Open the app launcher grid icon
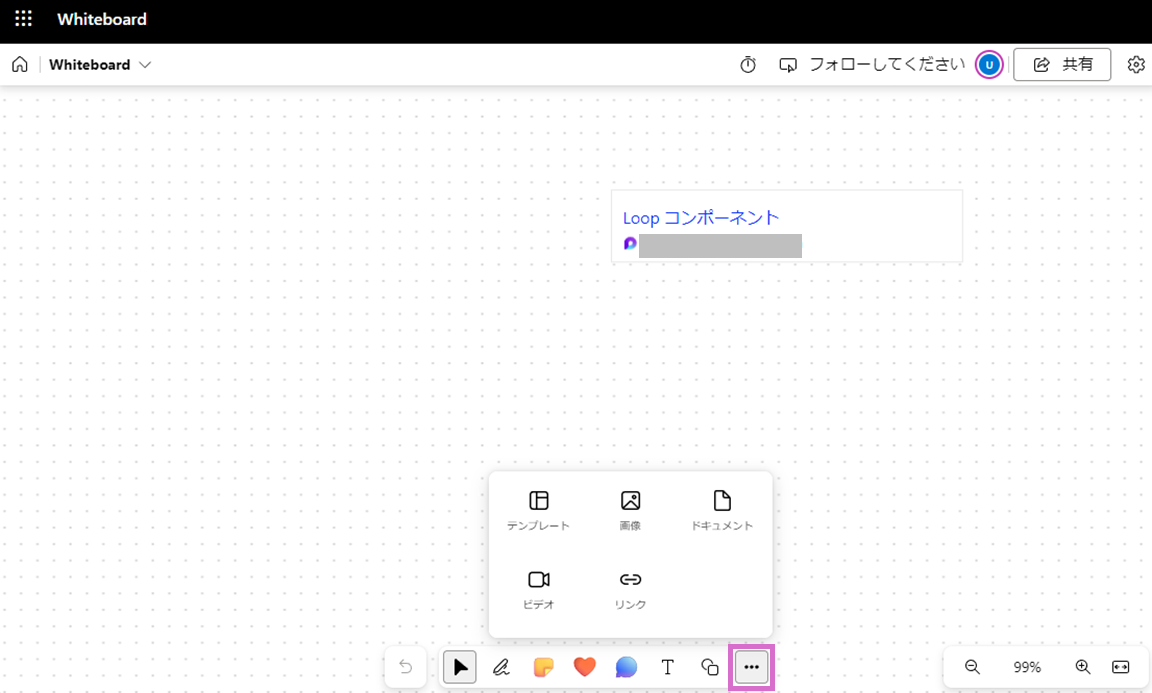This screenshot has width=1152, height=693. [24, 19]
